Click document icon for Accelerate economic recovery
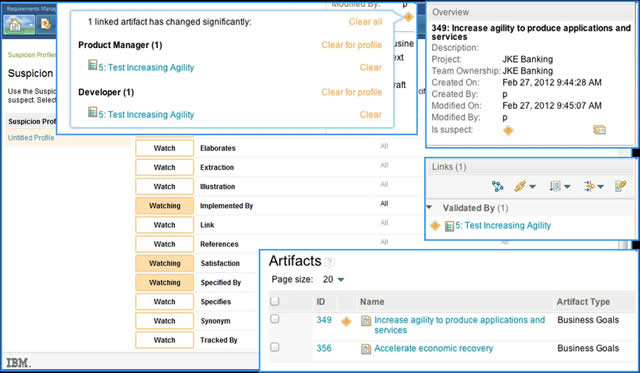 (x=366, y=349)
